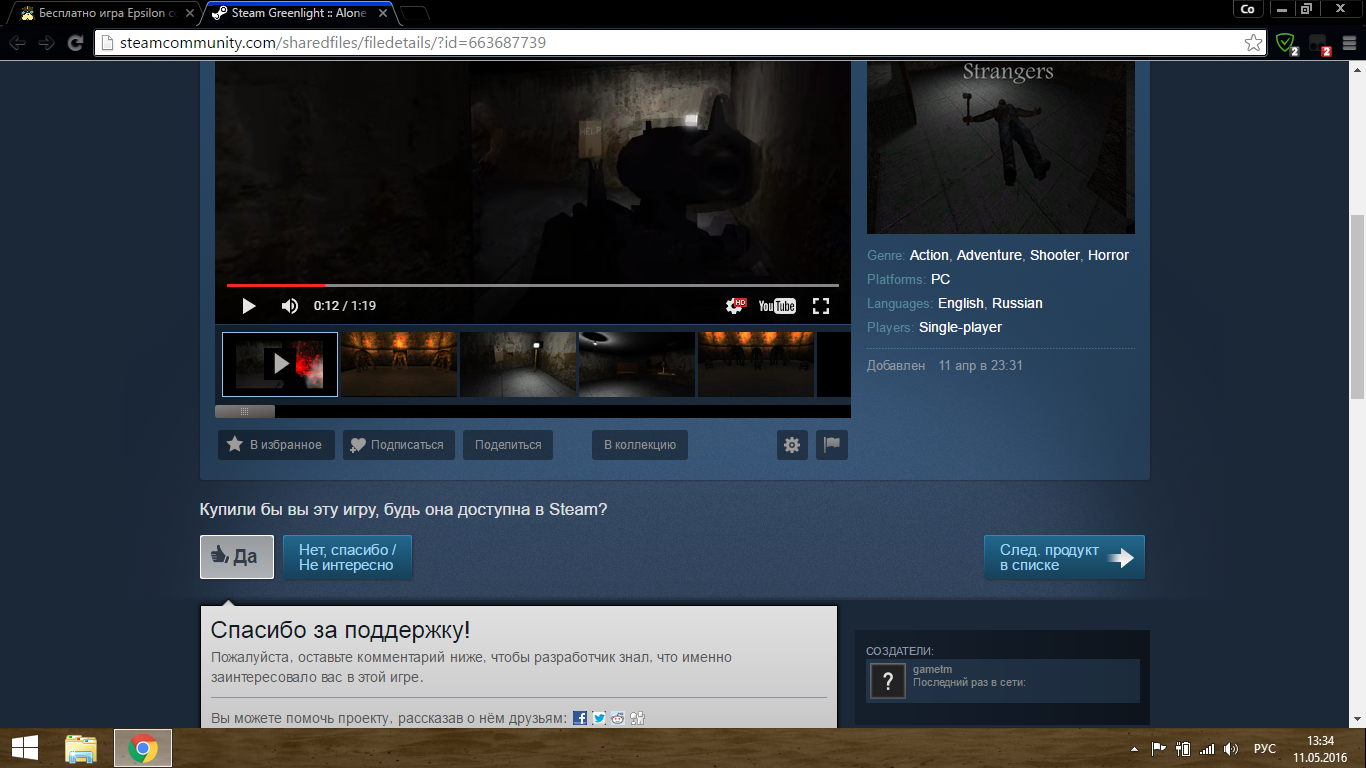This screenshot has width=1366, height=768.
Task: Close the Steam Greenlight tab
Action: (x=382, y=14)
